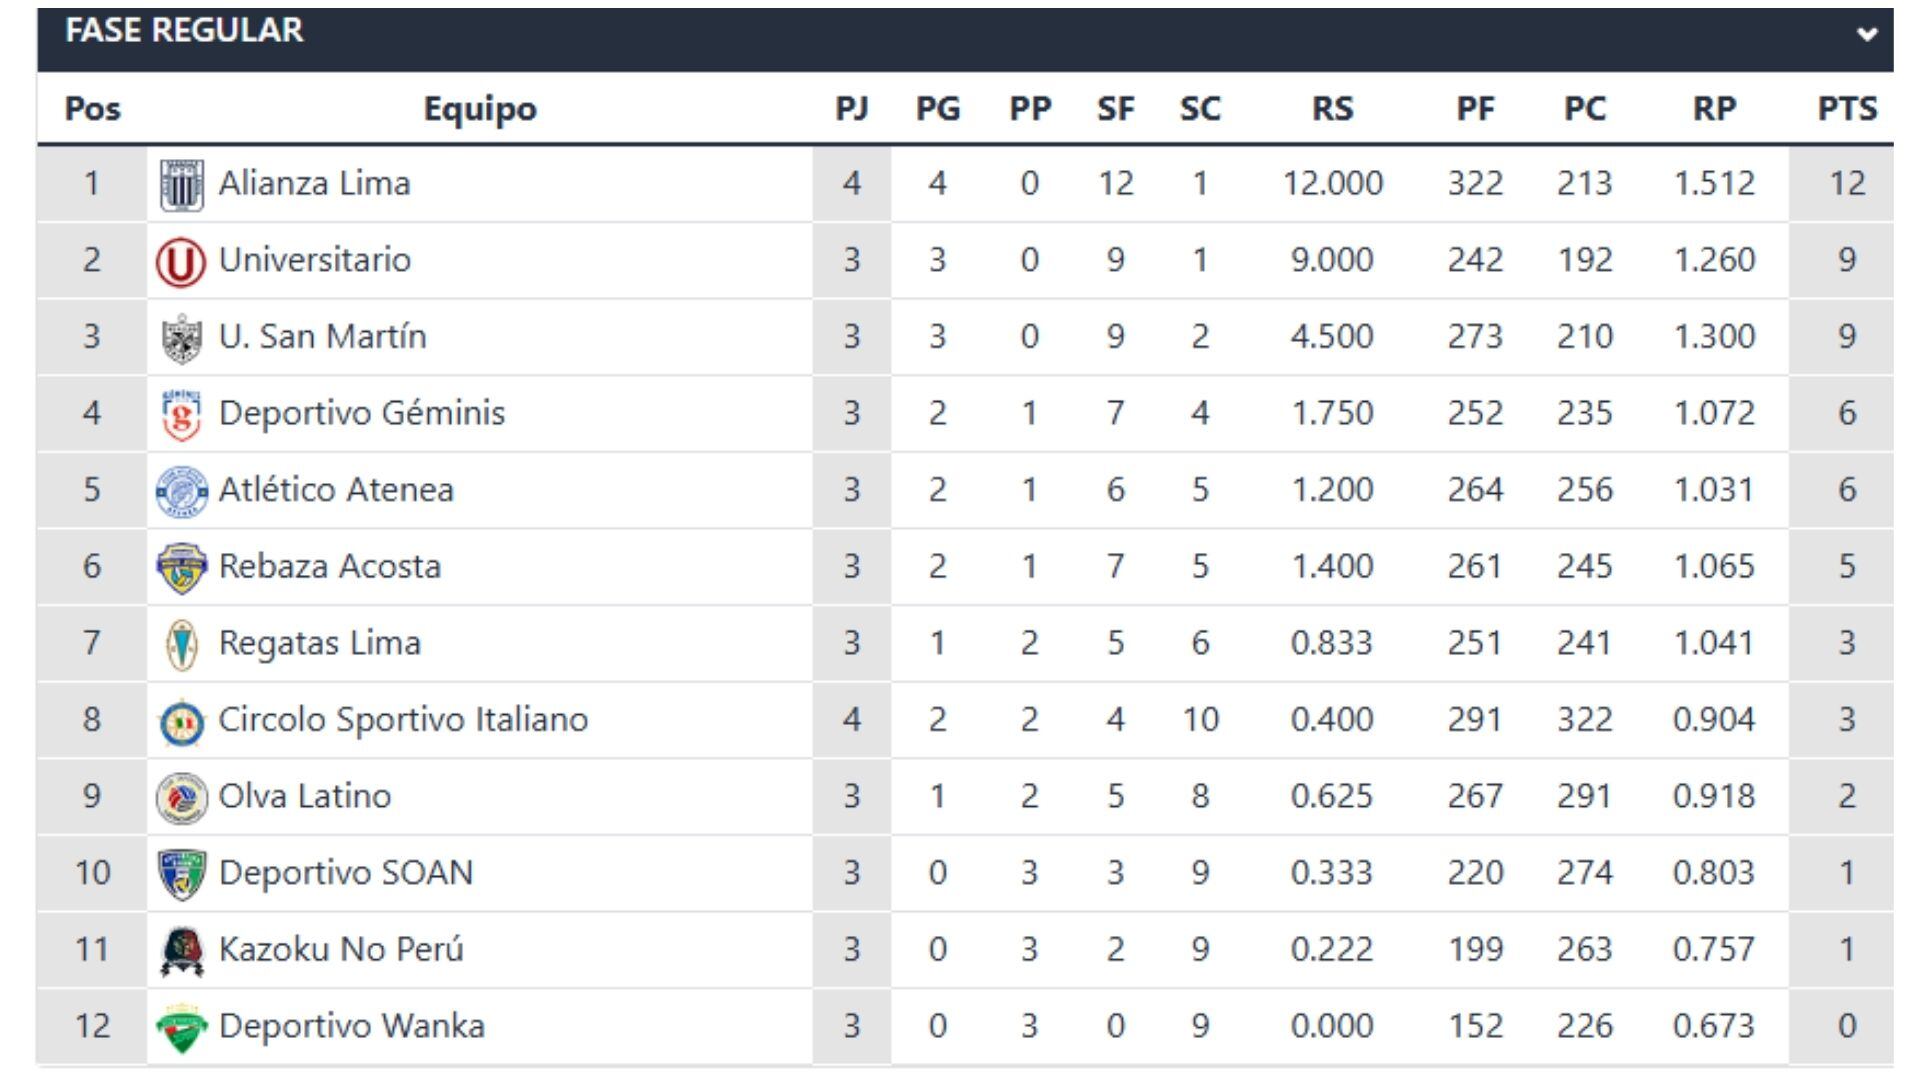The height and width of the screenshot is (1080, 1920).
Task: Click the Olva Latino logo
Action: 181,796
